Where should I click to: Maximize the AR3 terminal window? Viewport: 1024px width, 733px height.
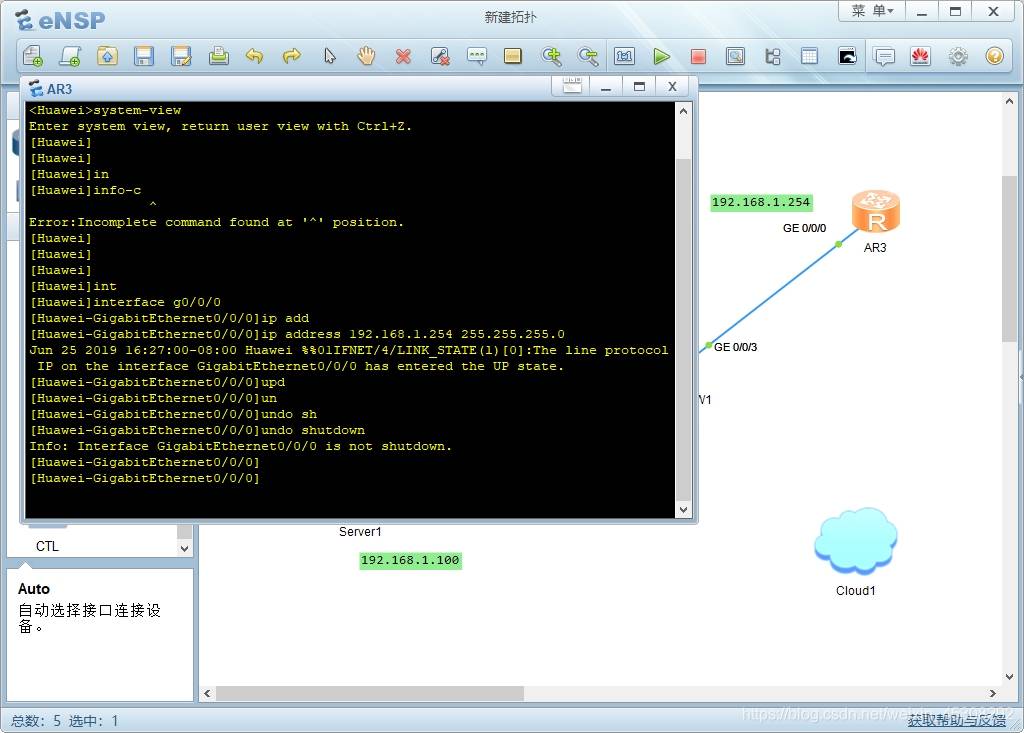(639, 86)
